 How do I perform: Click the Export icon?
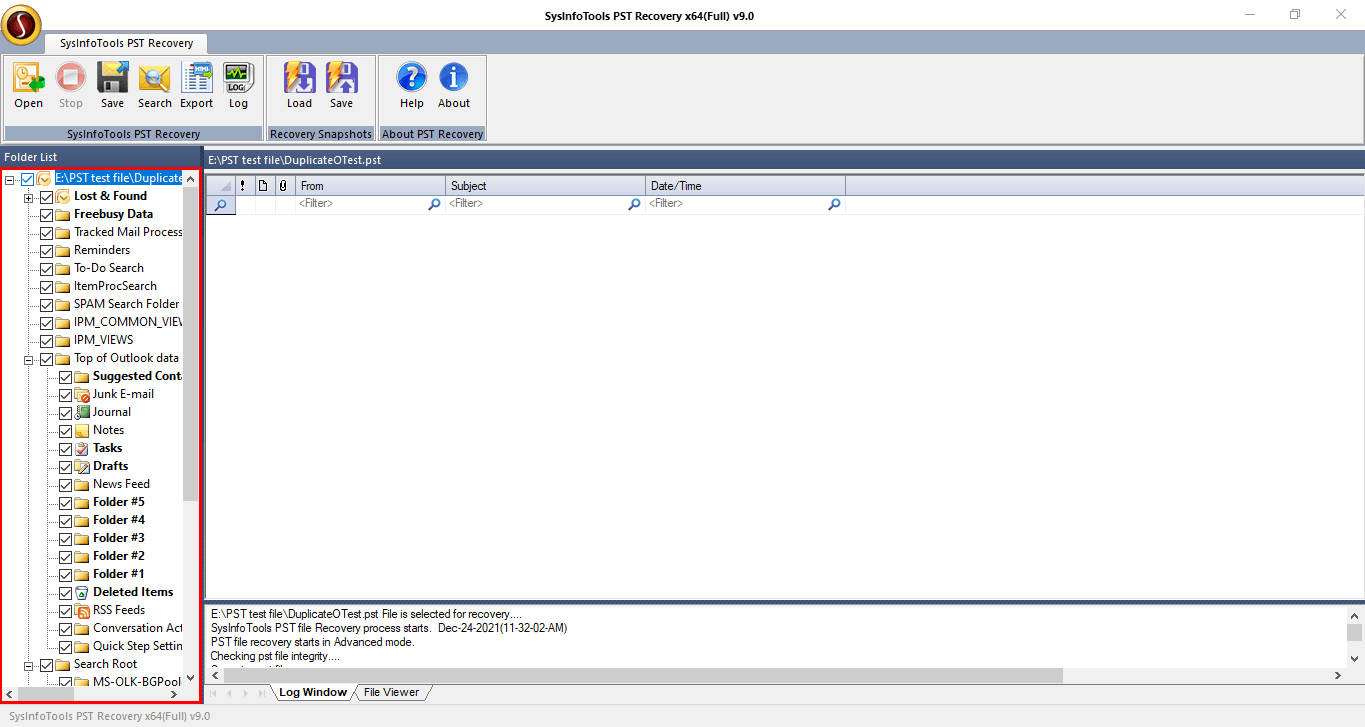197,78
